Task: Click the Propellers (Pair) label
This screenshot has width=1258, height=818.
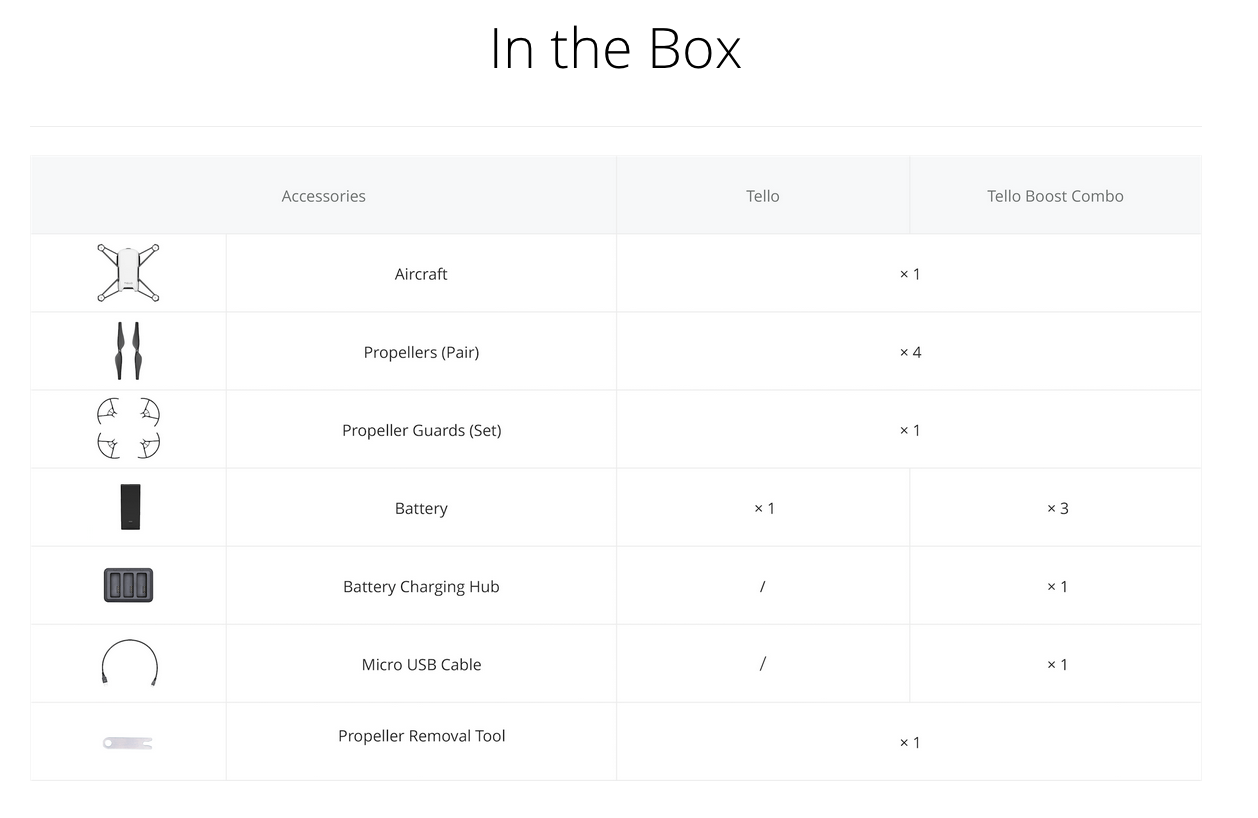Action: tap(421, 352)
